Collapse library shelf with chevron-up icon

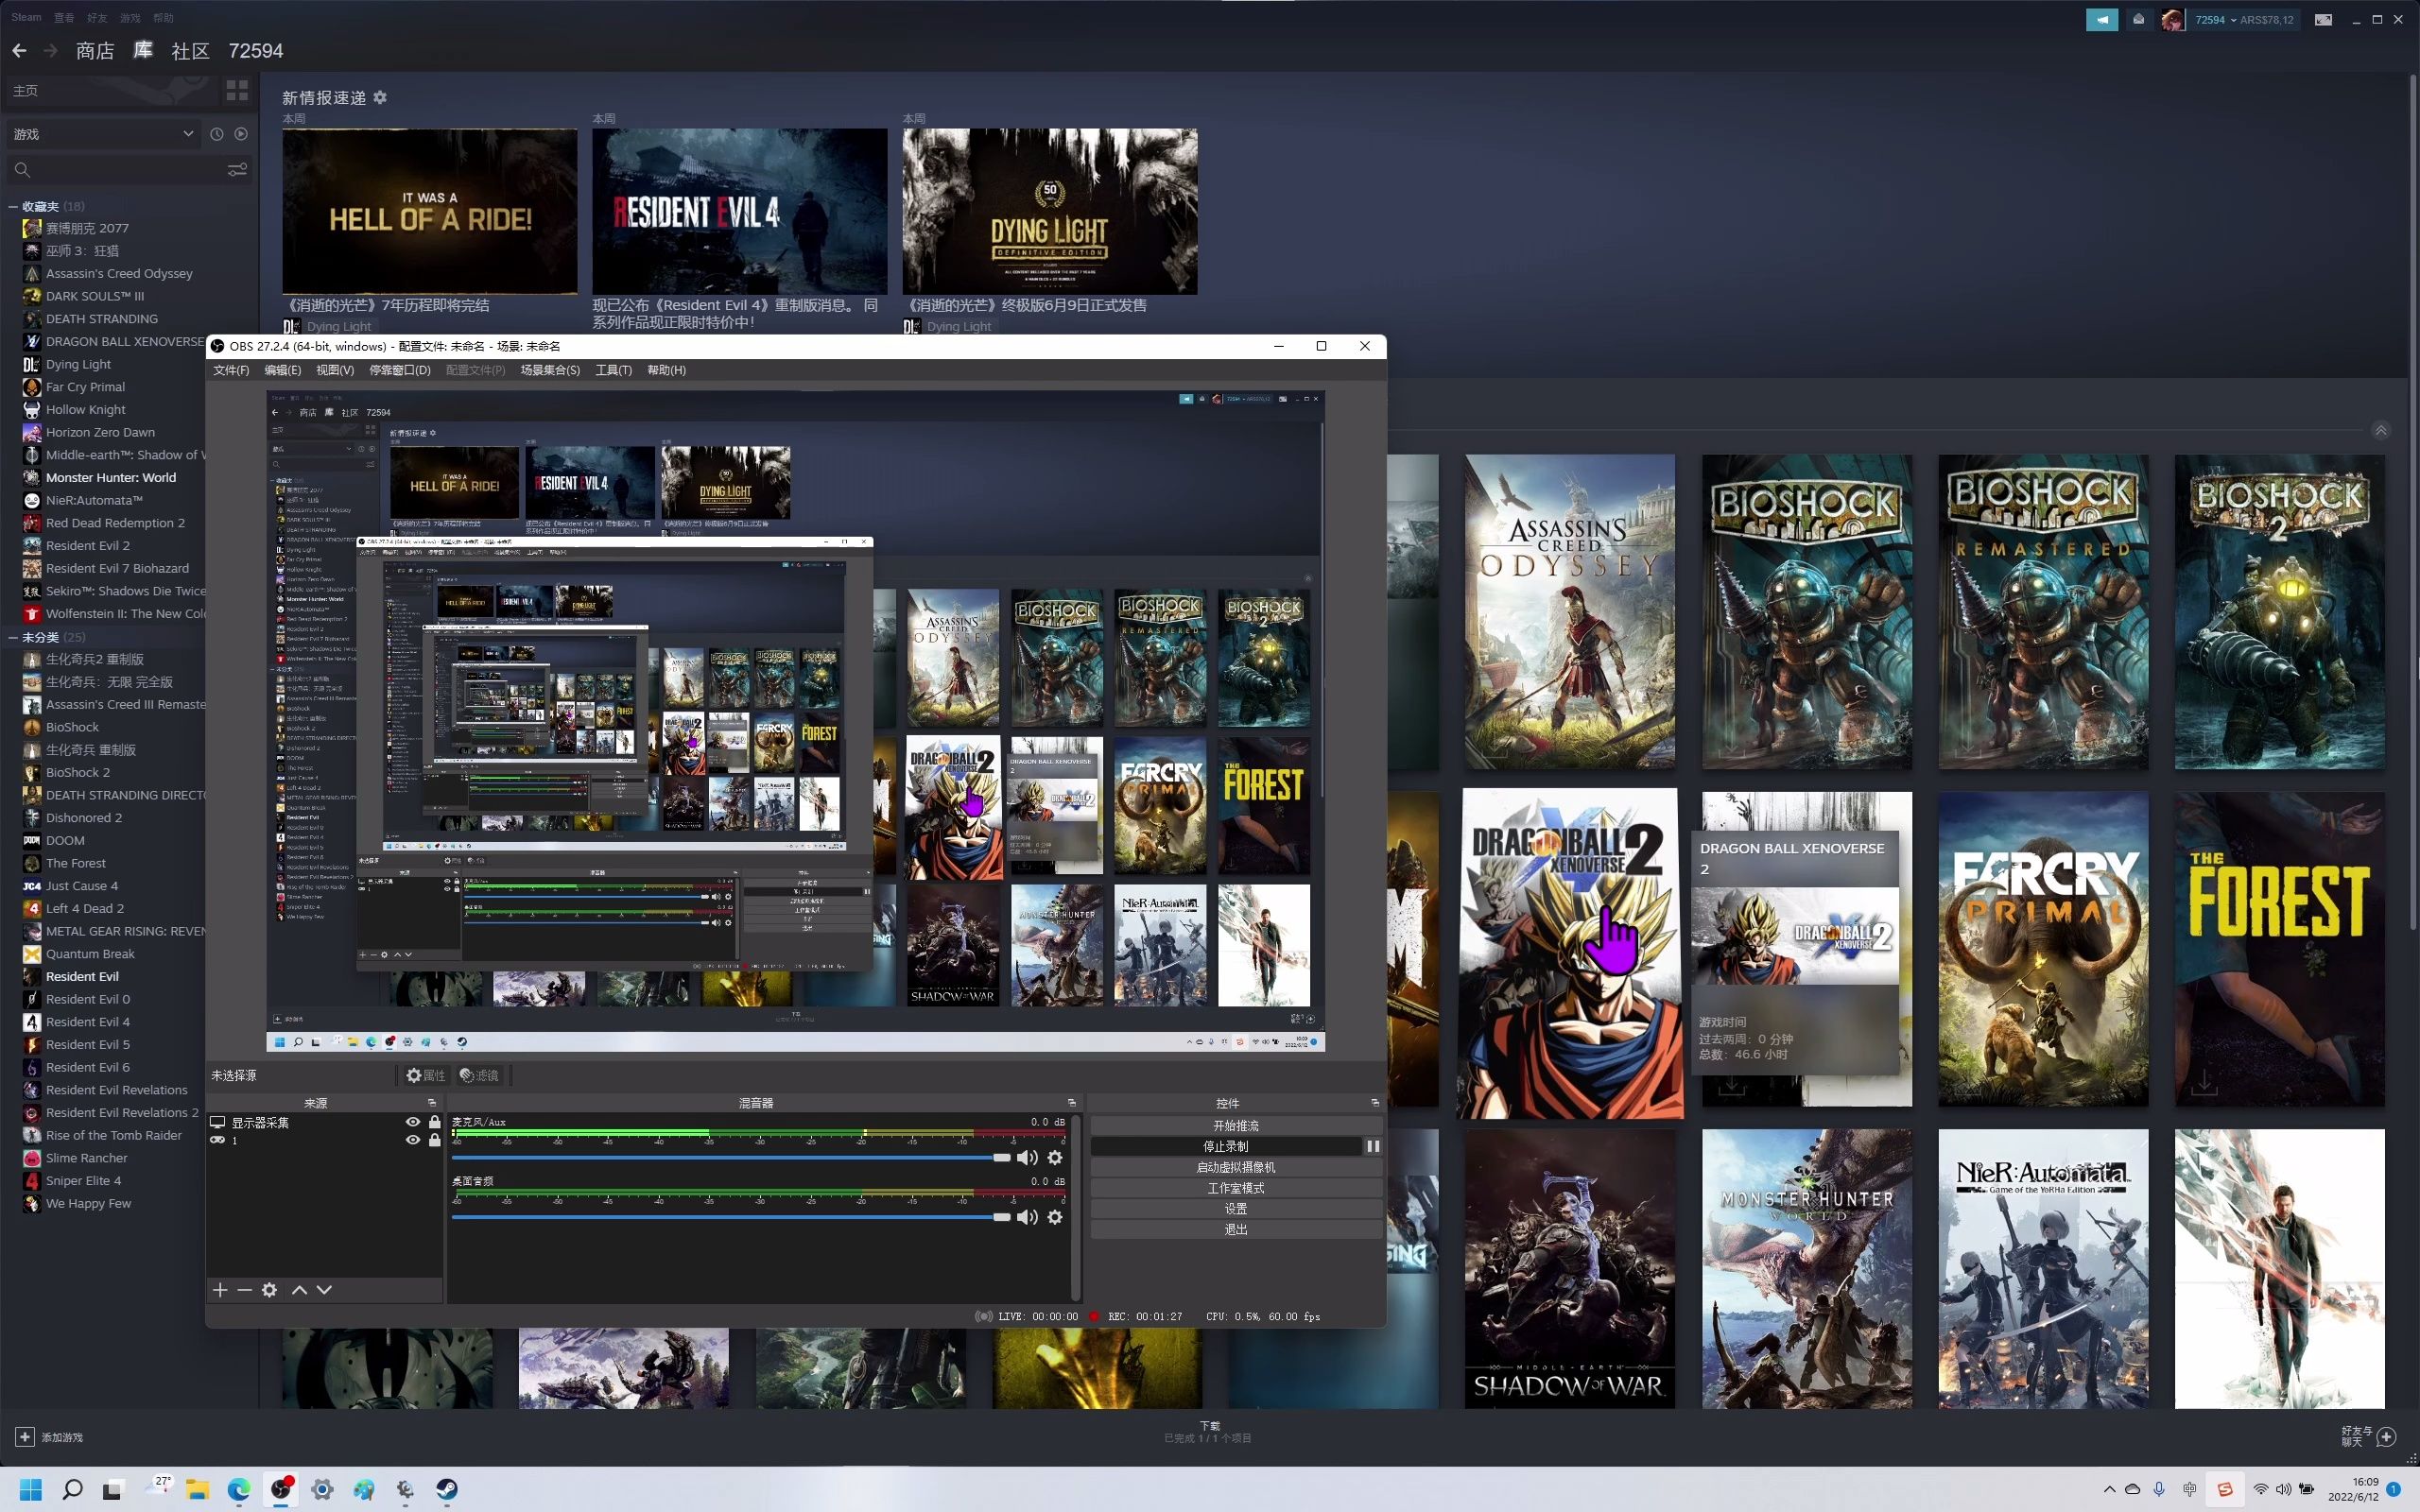click(x=2381, y=430)
